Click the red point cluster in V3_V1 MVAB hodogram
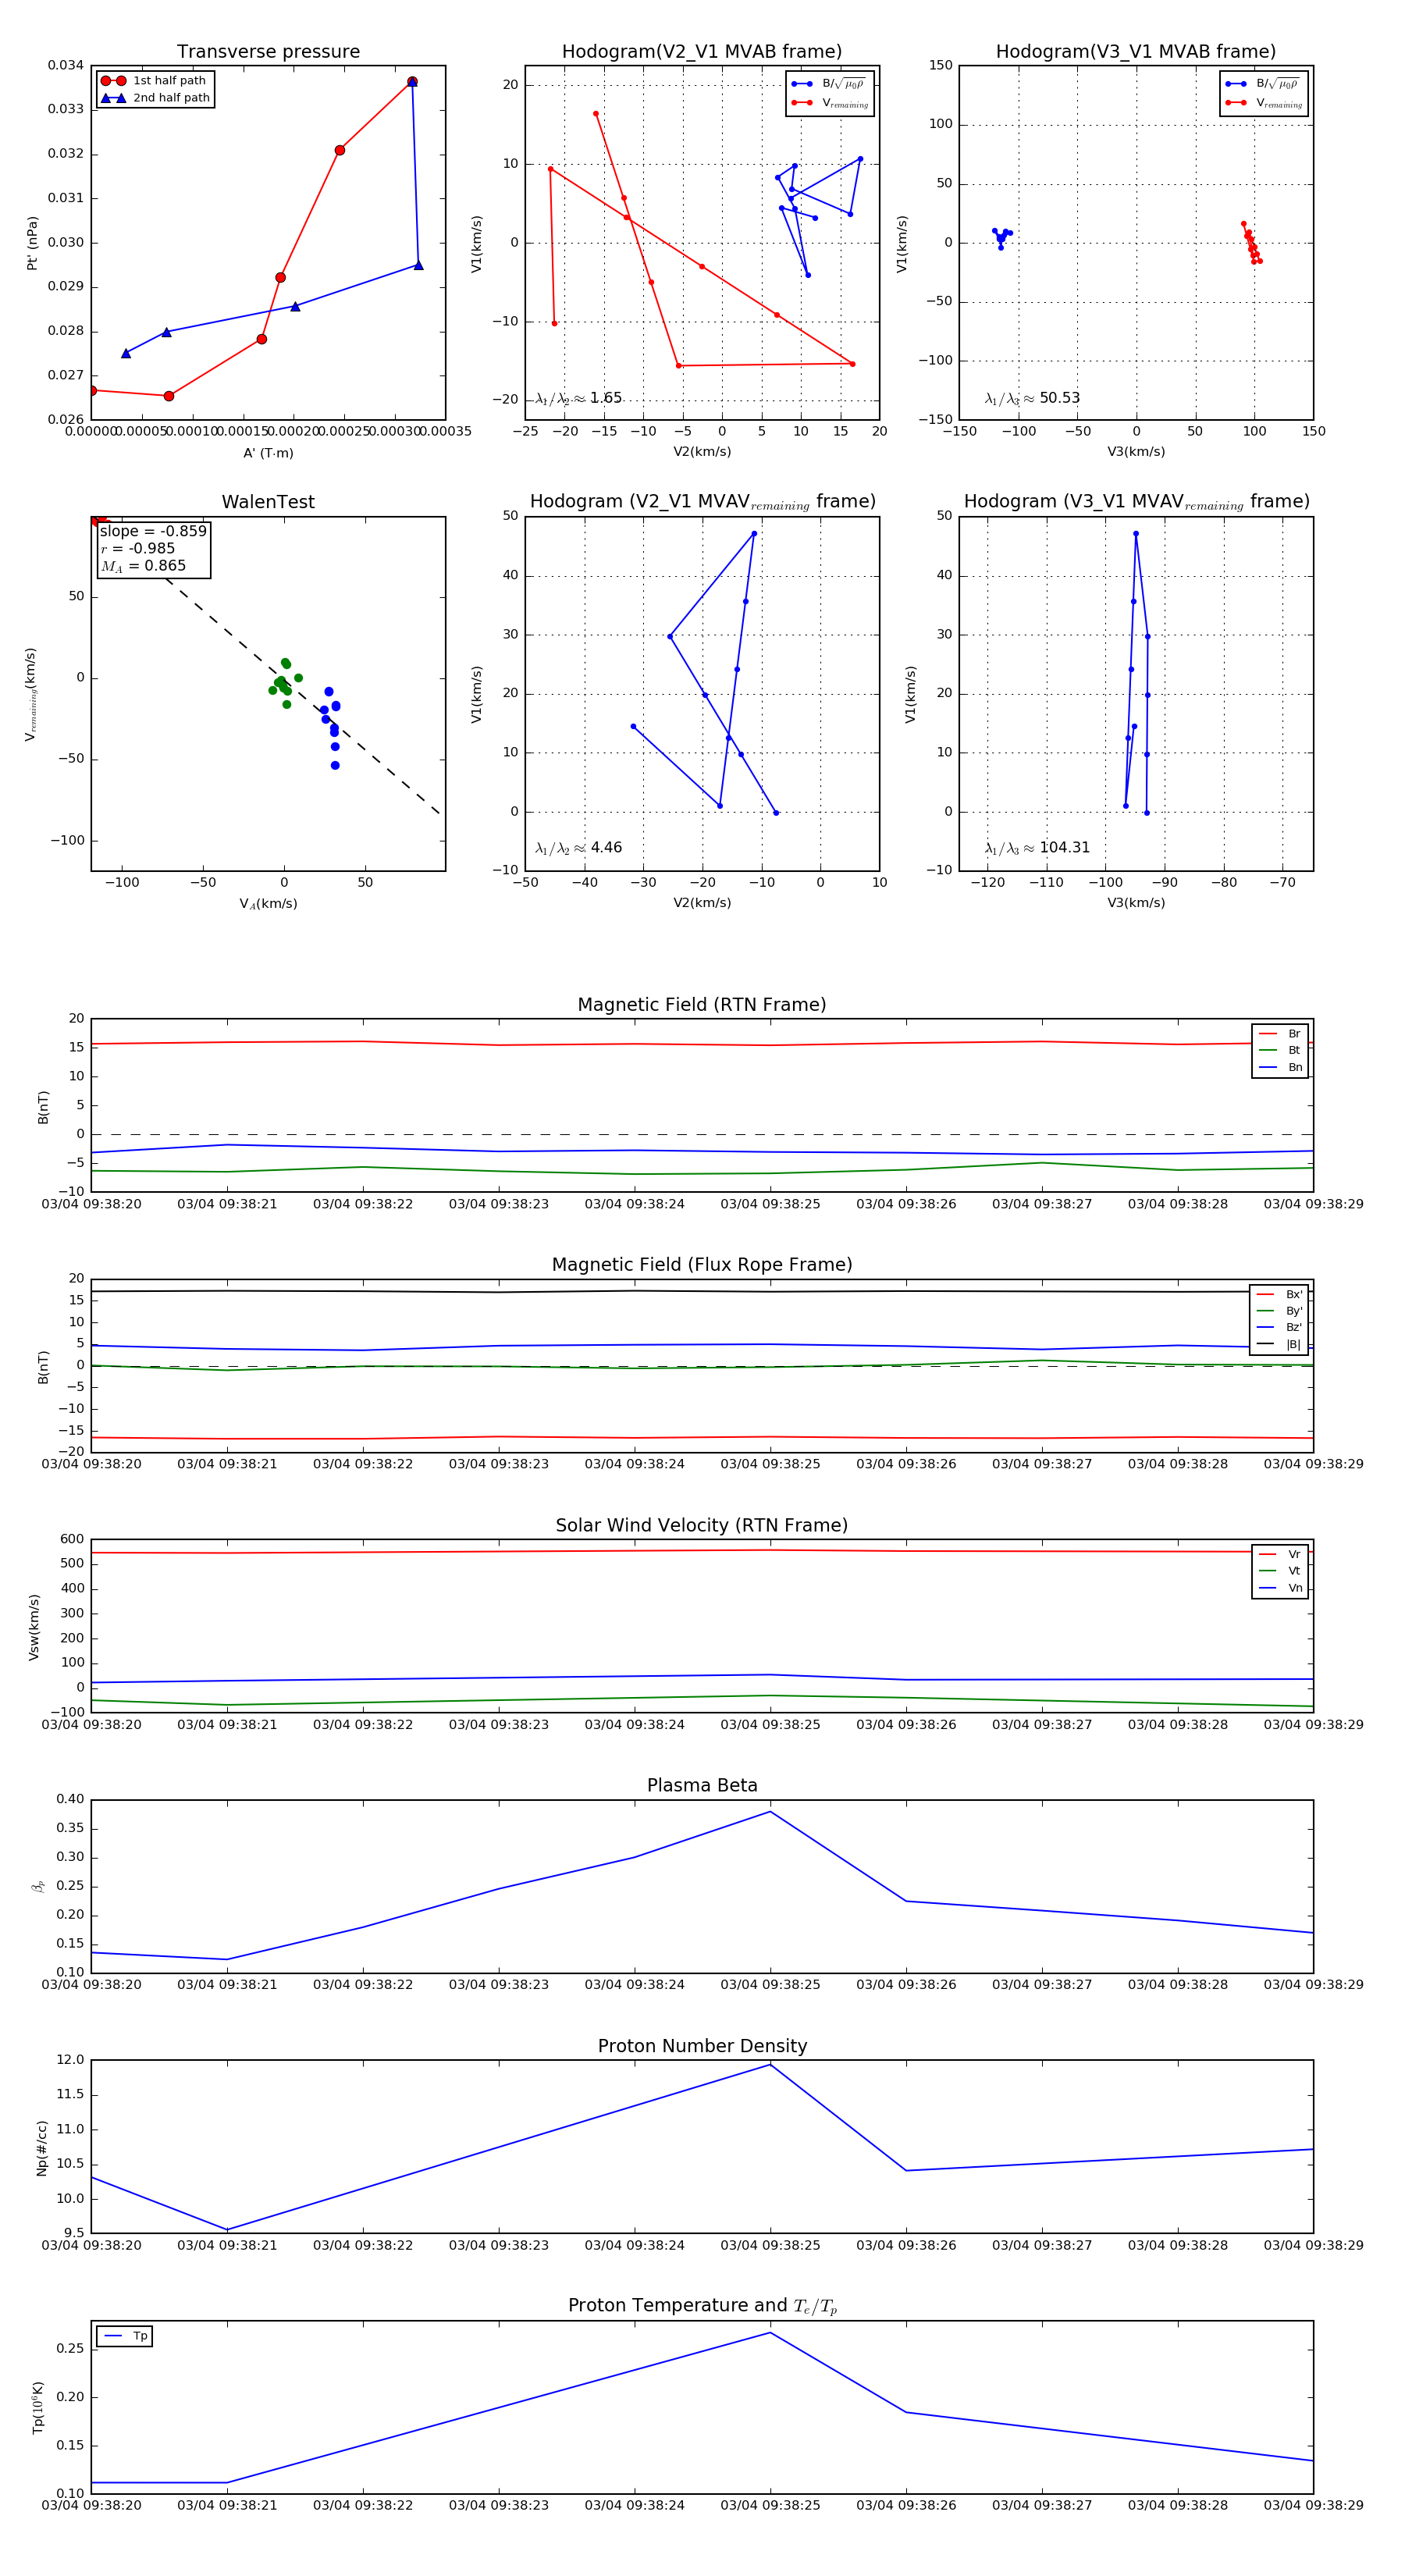Screen dimensions: 1405x2576 point(1251,243)
